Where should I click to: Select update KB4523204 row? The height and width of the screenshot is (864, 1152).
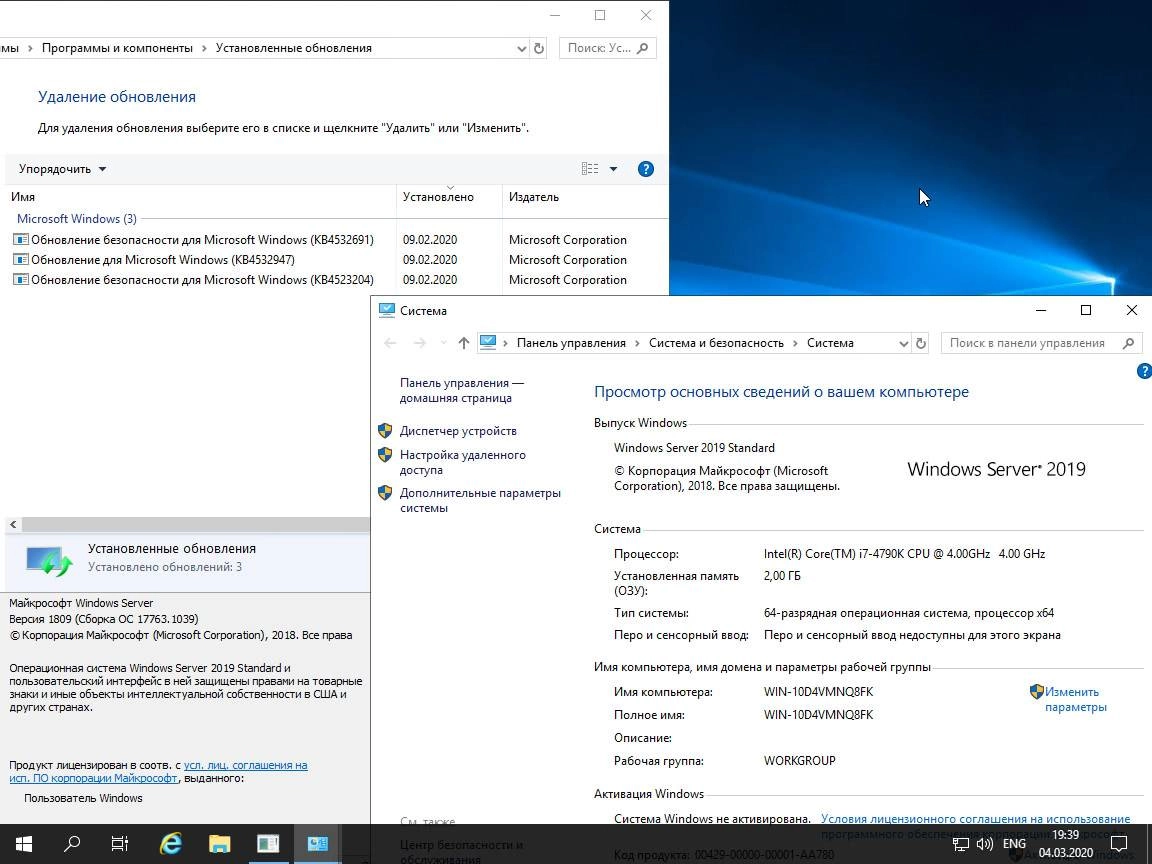(x=334, y=280)
